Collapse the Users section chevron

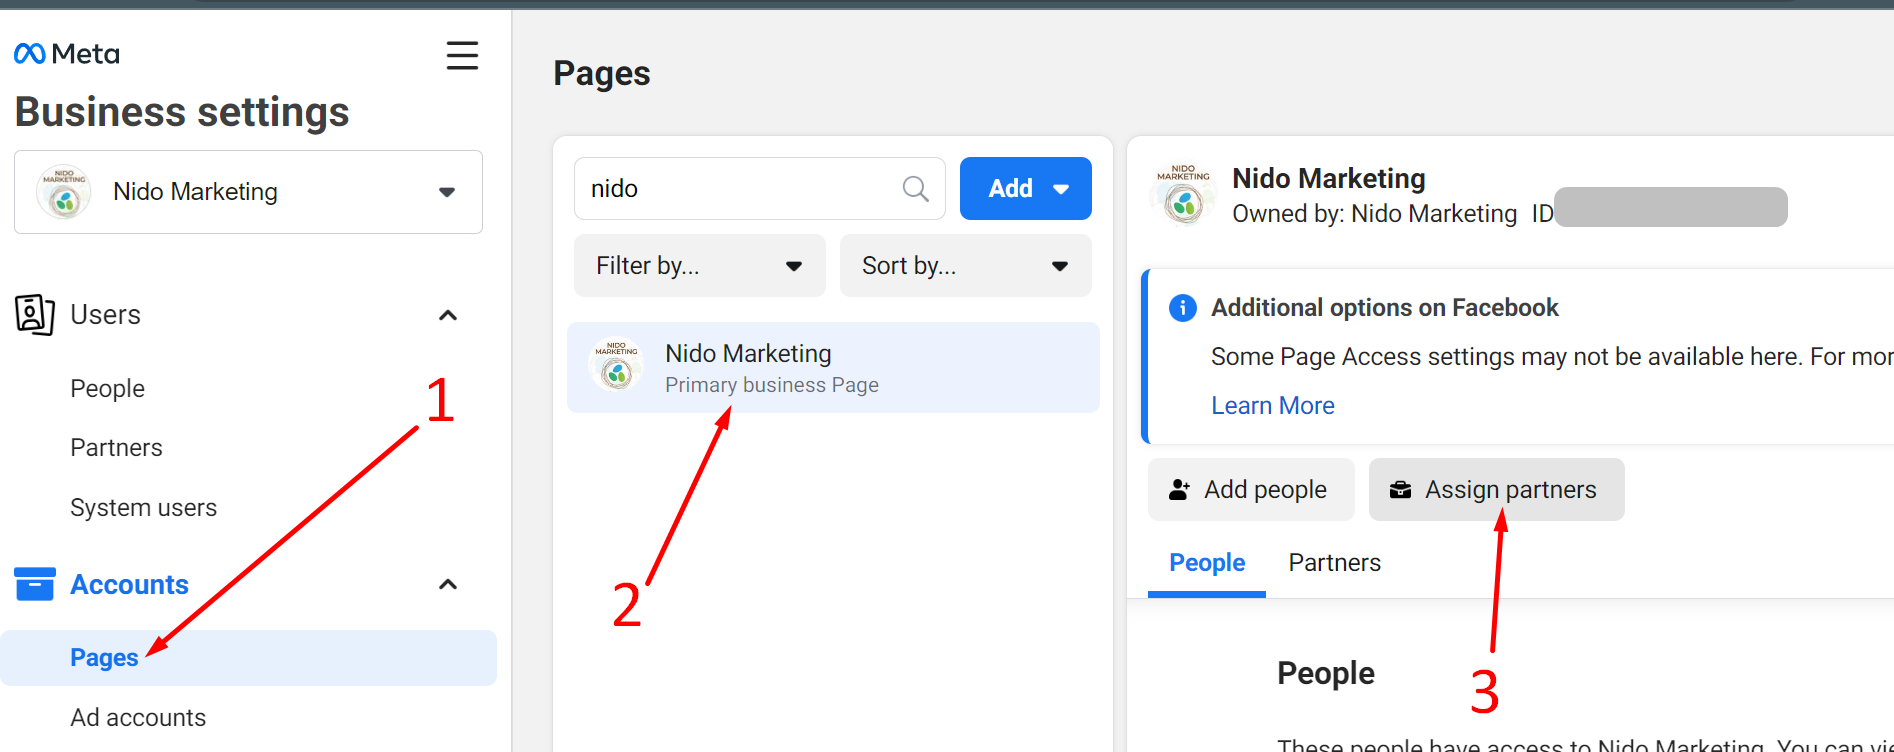pos(448,316)
